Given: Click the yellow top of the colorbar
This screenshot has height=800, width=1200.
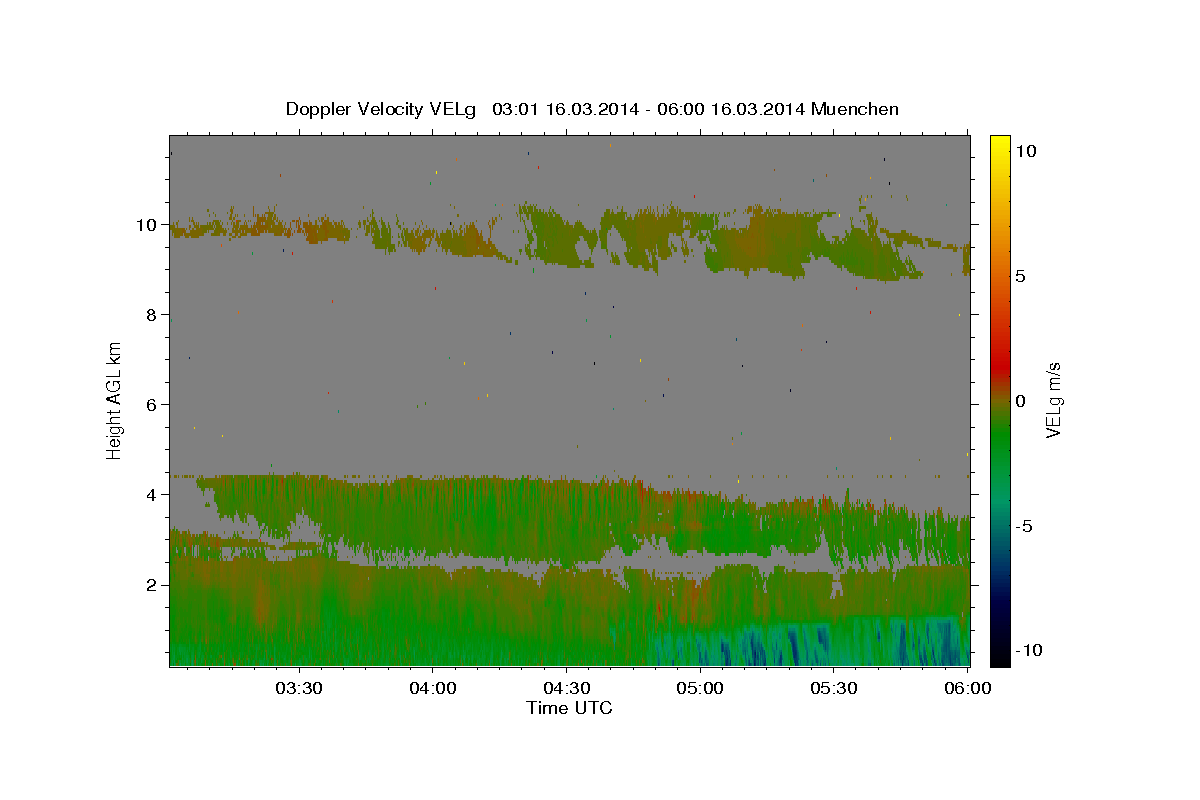Looking at the screenshot, I should coord(1000,145).
